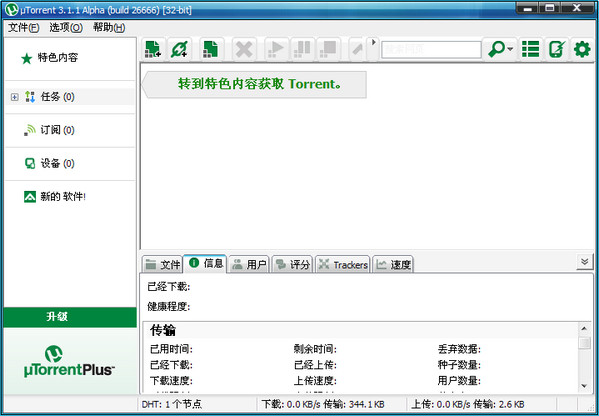Image resolution: width=599 pixels, height=416 pixels.
Task: Click the µTorrentPlus logo banner
Action: [x=69, y=361]
